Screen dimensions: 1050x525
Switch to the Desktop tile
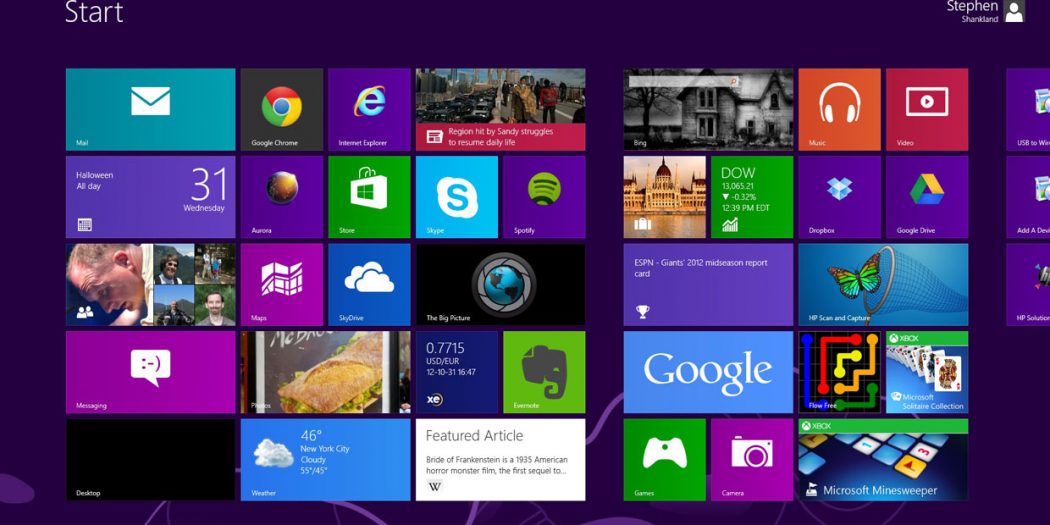151,460
